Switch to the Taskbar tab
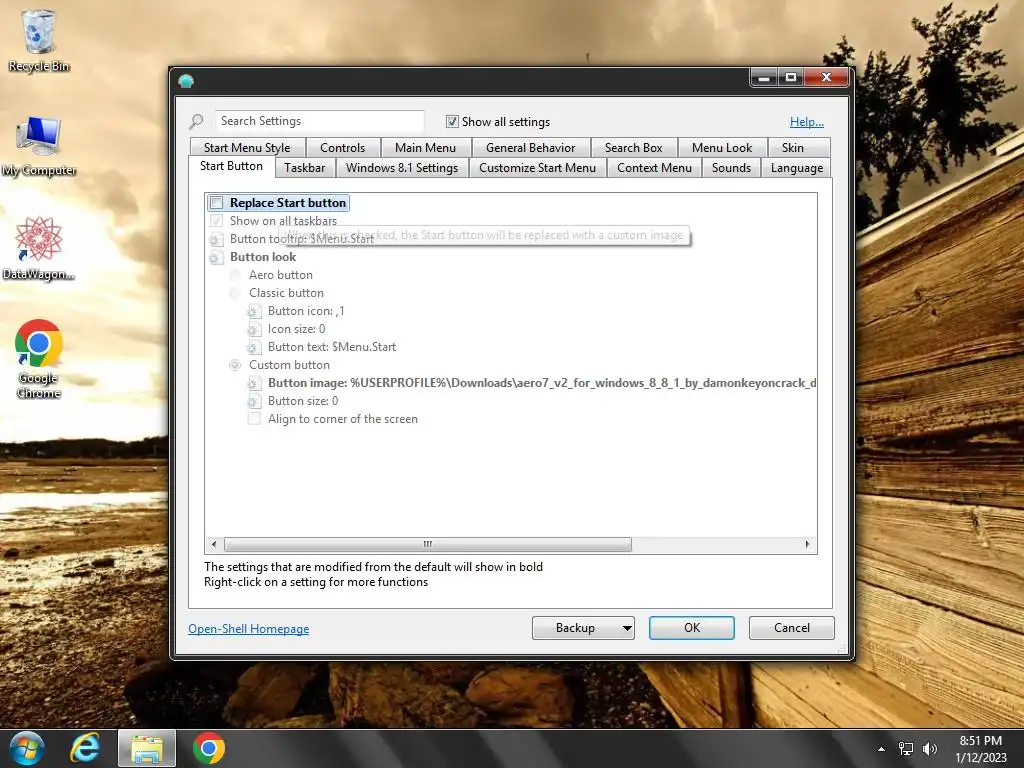1024x768 pixels. (304, 168)
